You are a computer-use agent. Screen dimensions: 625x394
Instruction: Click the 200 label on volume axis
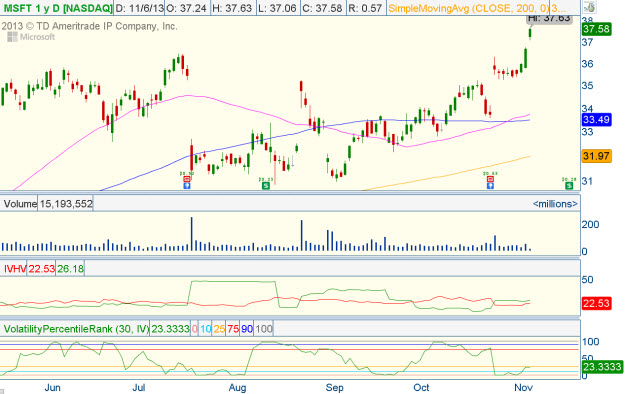[590, 225]
